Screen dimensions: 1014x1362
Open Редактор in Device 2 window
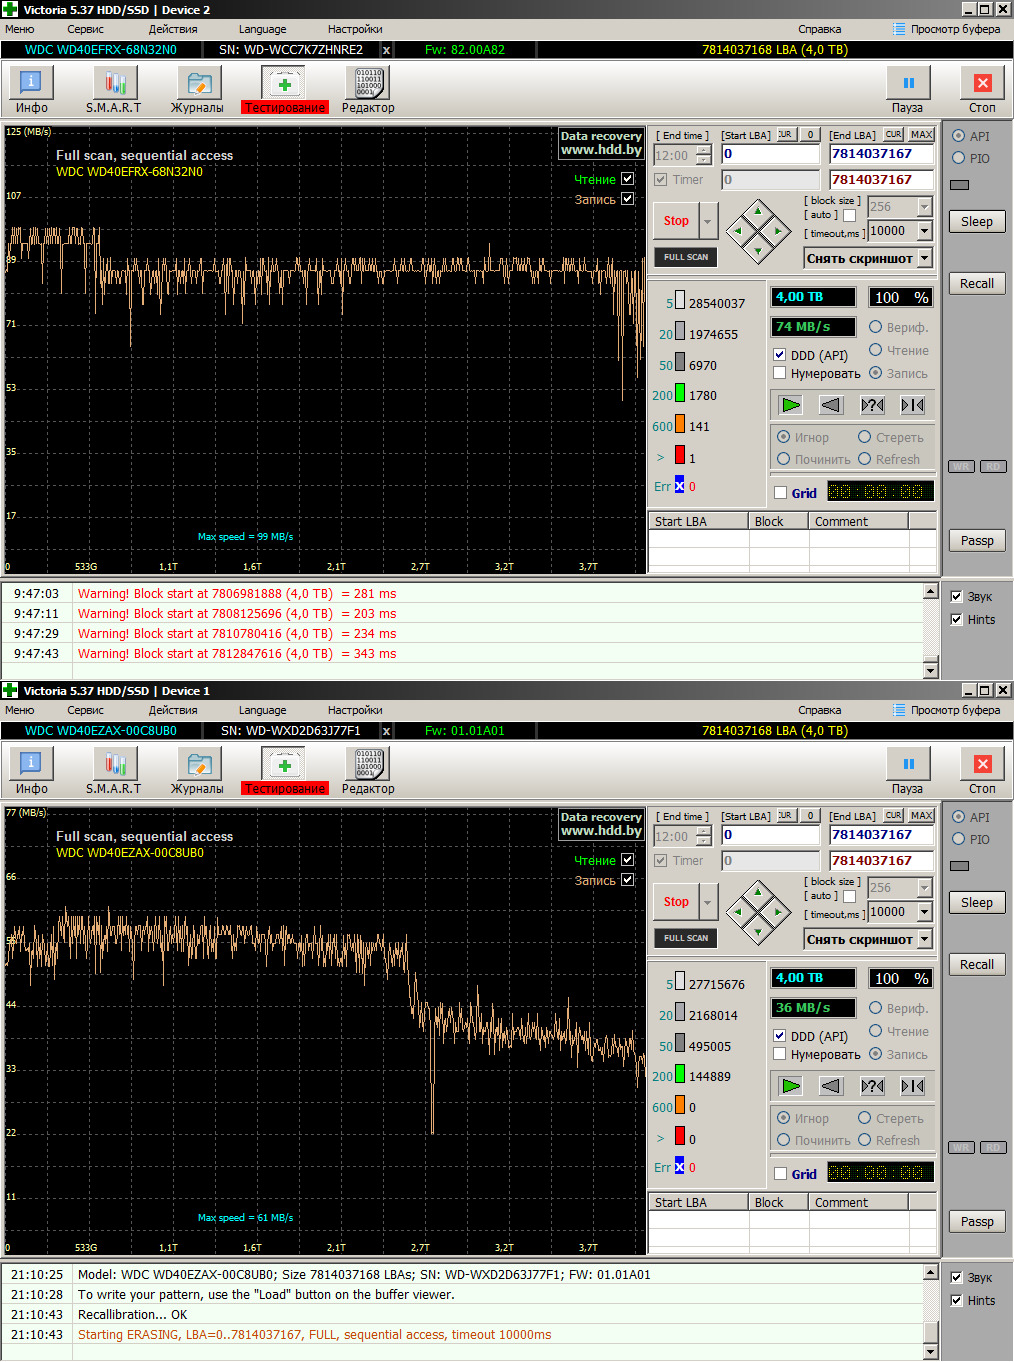[x=368, y=90]
